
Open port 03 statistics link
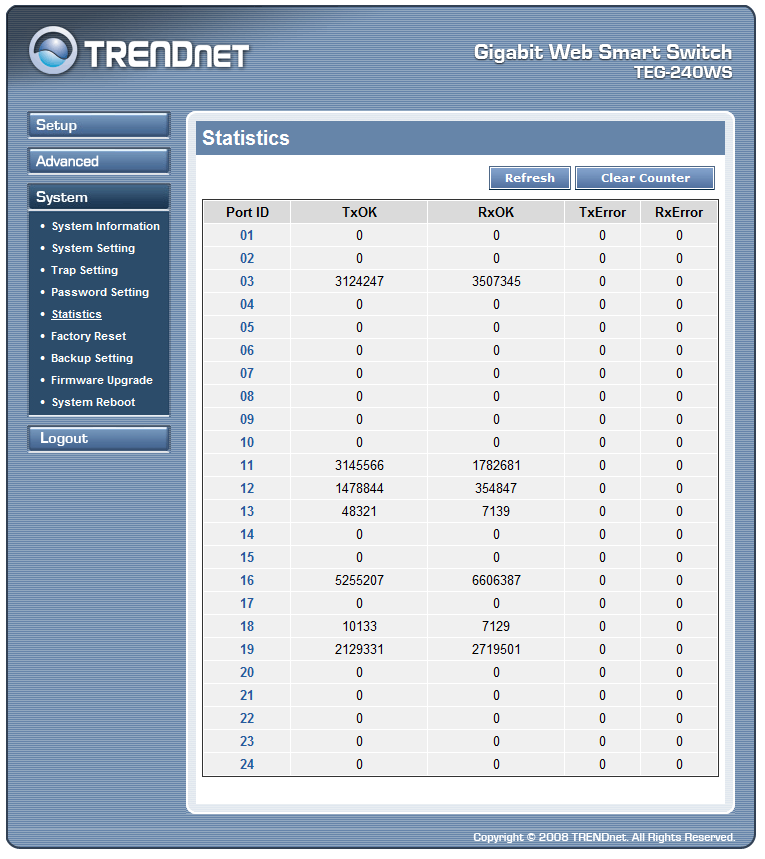point(247,282)
